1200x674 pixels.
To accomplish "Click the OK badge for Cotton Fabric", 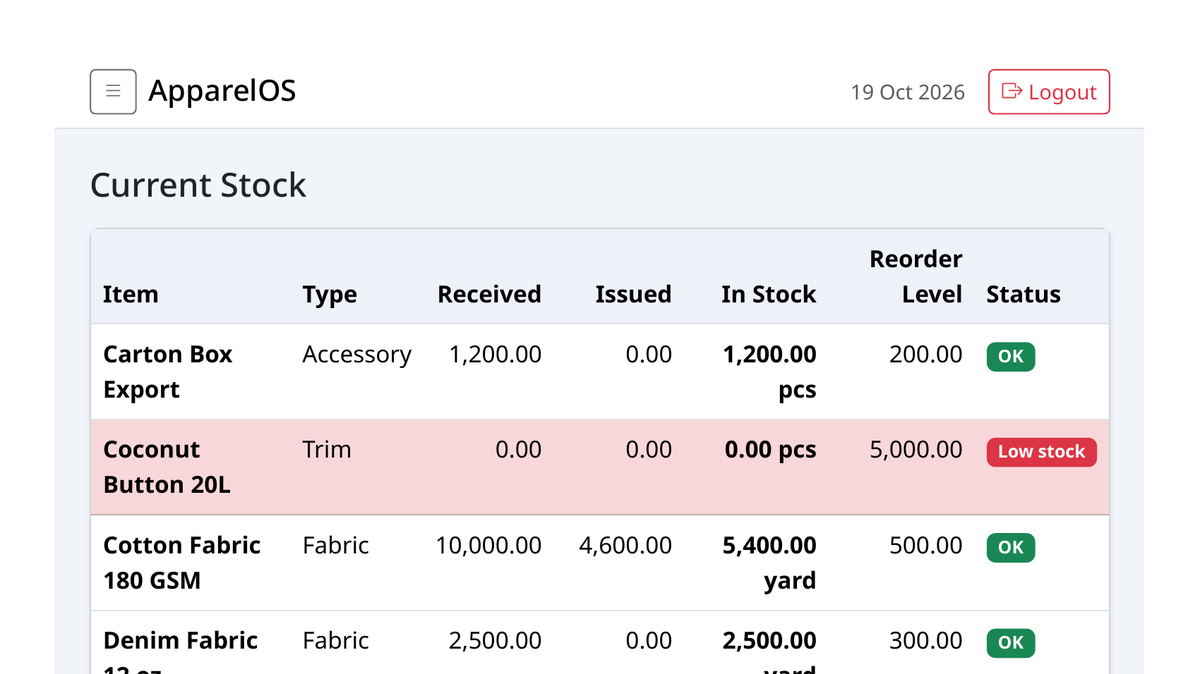I will [1011, 547].
